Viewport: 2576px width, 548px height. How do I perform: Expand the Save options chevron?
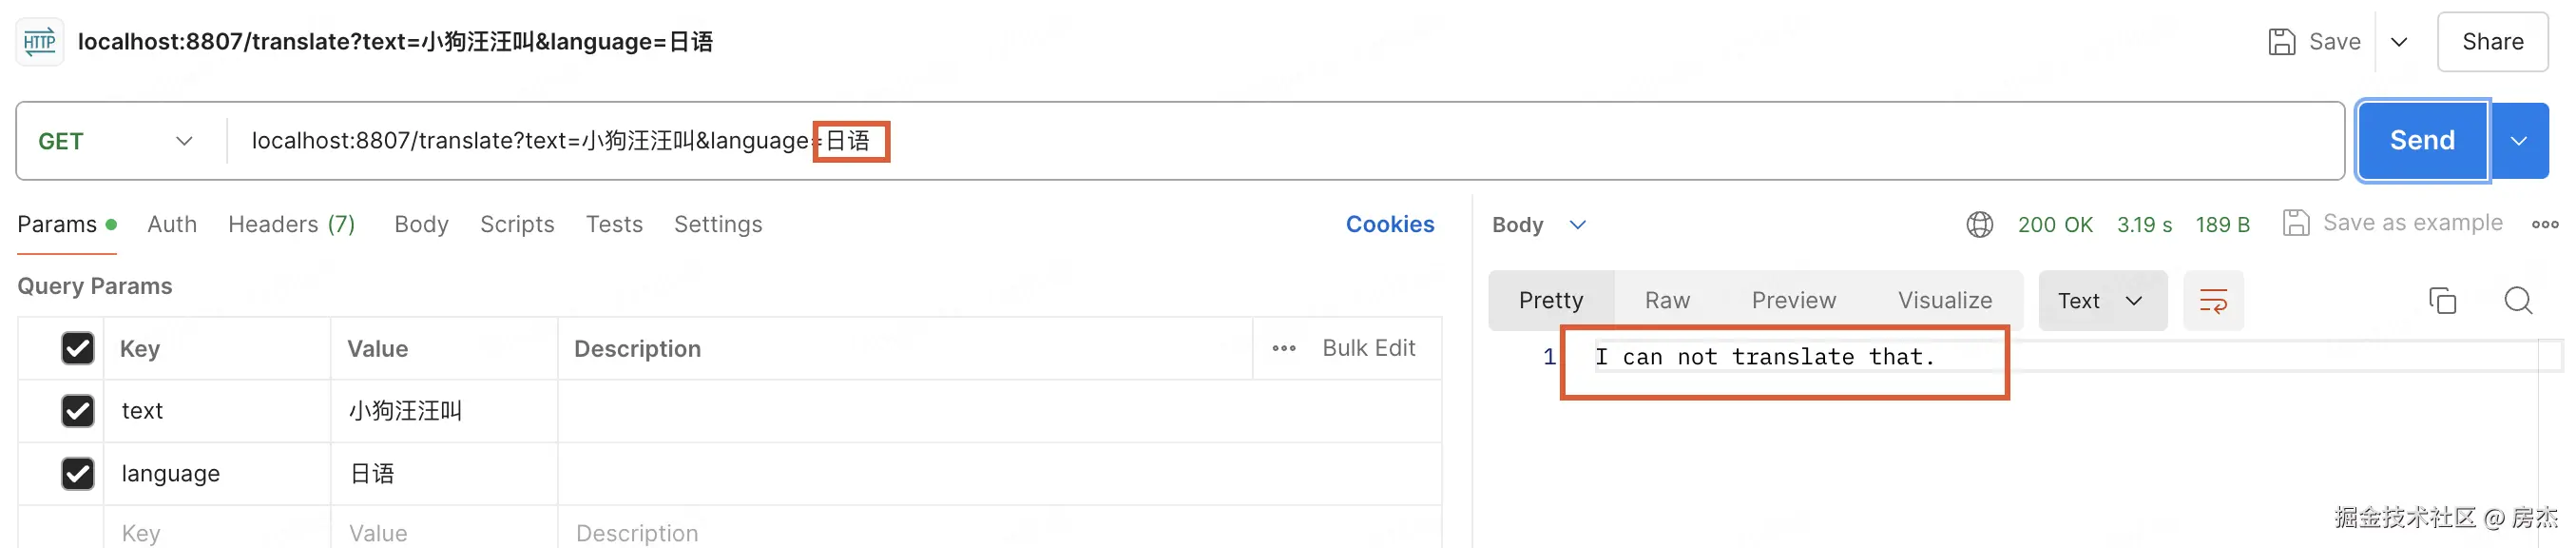click(x=2399, y=42)
